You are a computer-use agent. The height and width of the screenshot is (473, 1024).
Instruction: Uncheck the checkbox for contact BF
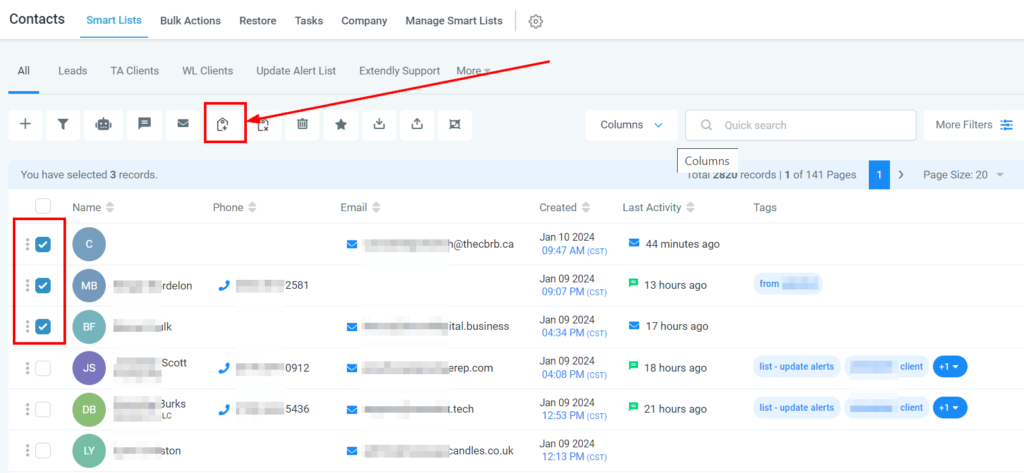tap(42, 326)
